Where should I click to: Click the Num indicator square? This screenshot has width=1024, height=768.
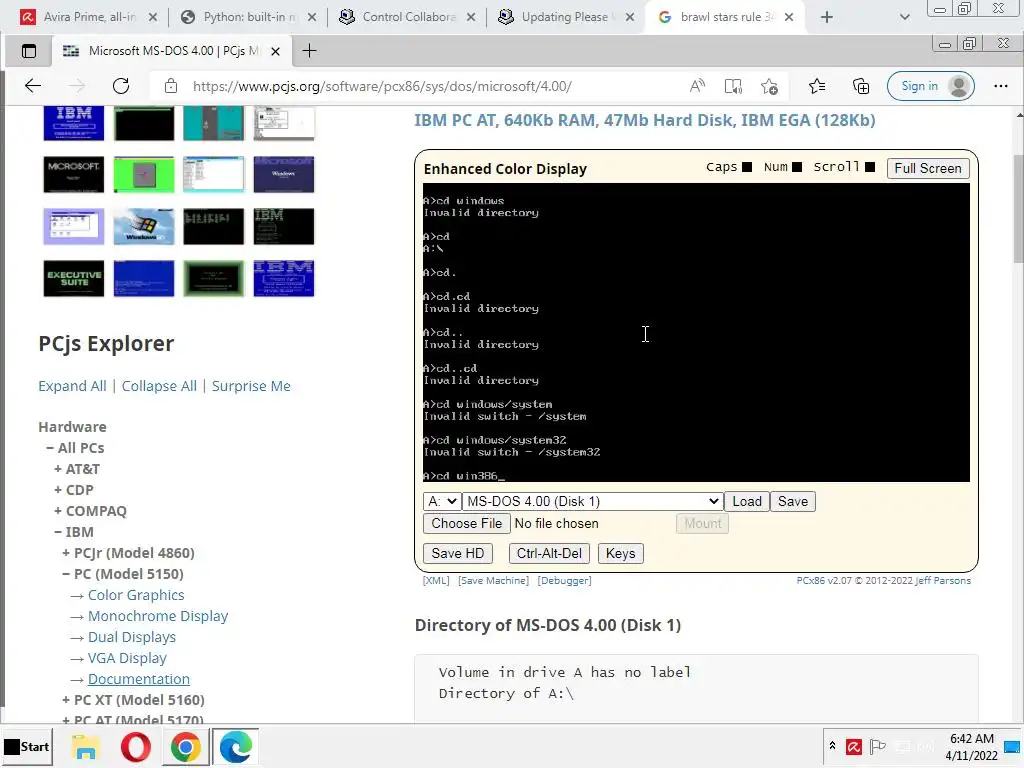tap(797, 167)
